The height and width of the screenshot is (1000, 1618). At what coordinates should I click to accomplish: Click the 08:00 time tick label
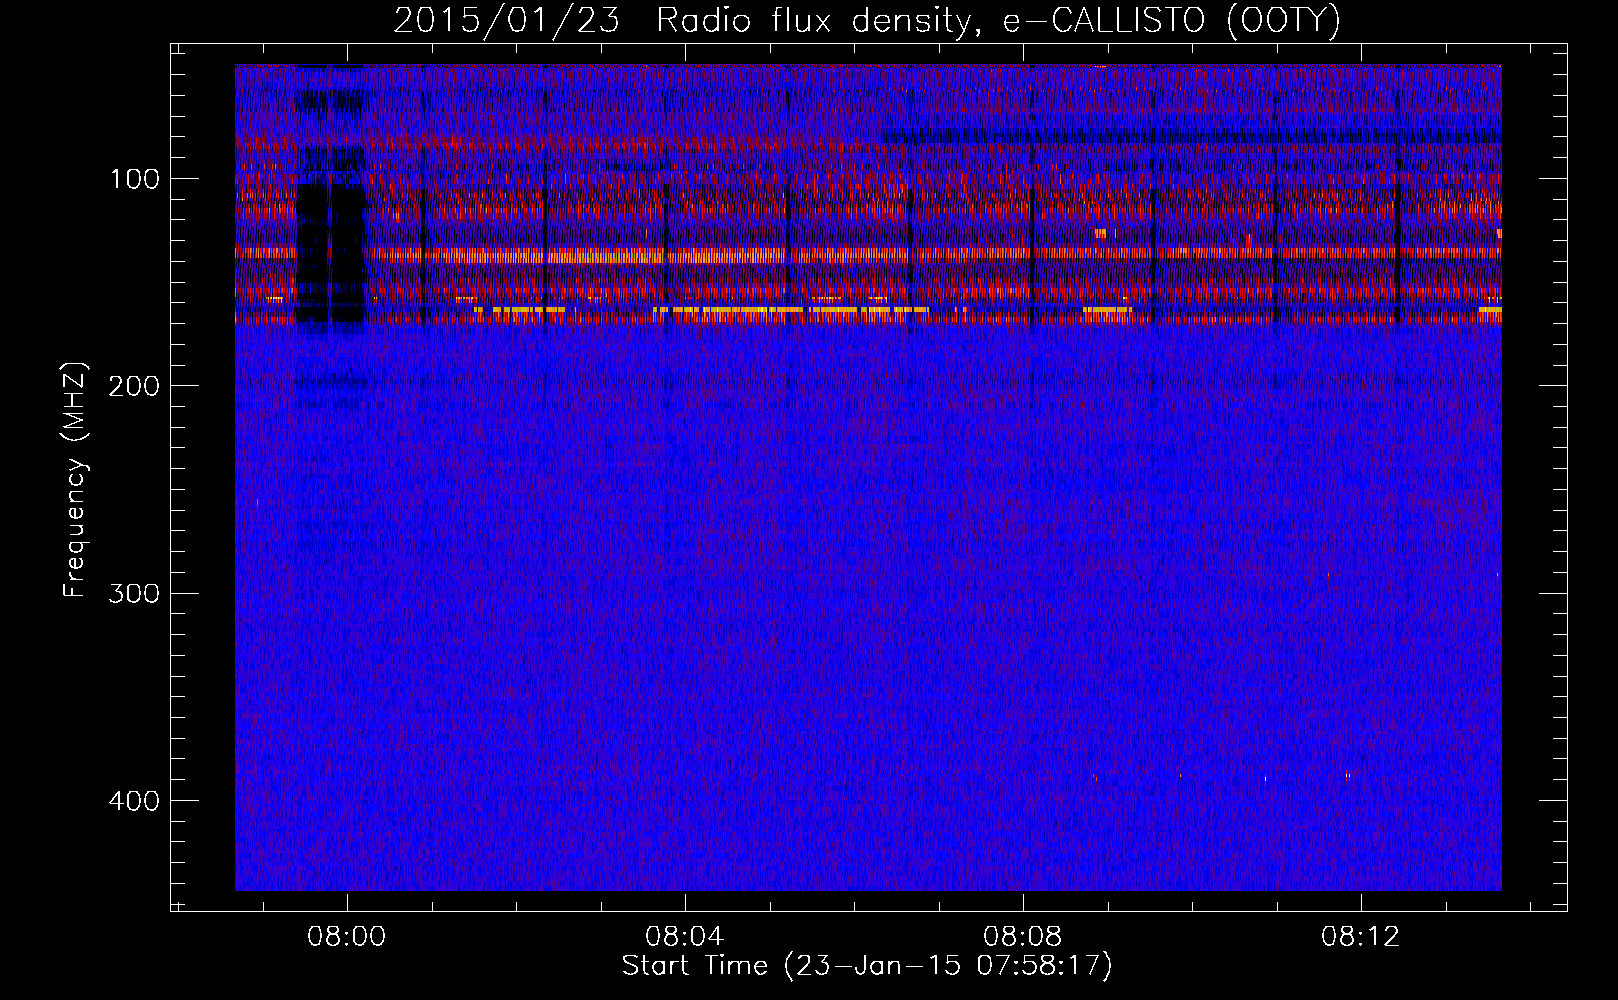[347, 937]
